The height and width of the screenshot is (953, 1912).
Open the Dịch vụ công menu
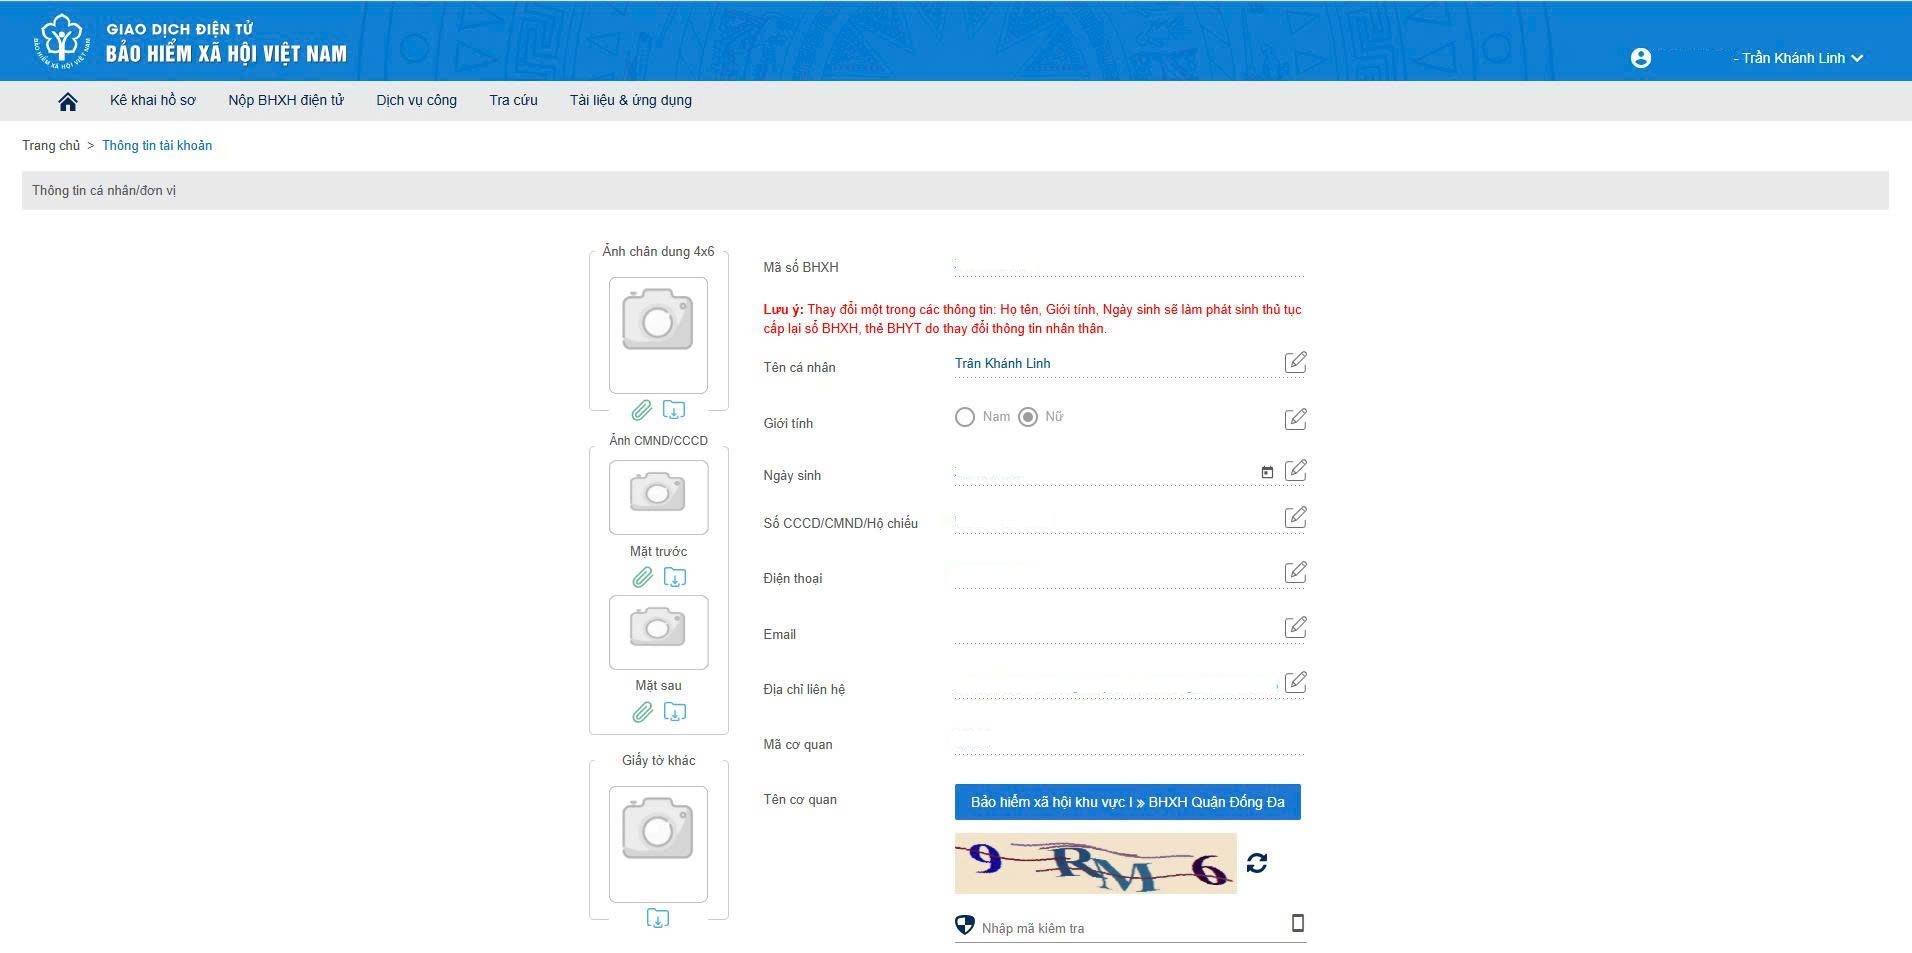pyautogui.click(x=416, y=100)
